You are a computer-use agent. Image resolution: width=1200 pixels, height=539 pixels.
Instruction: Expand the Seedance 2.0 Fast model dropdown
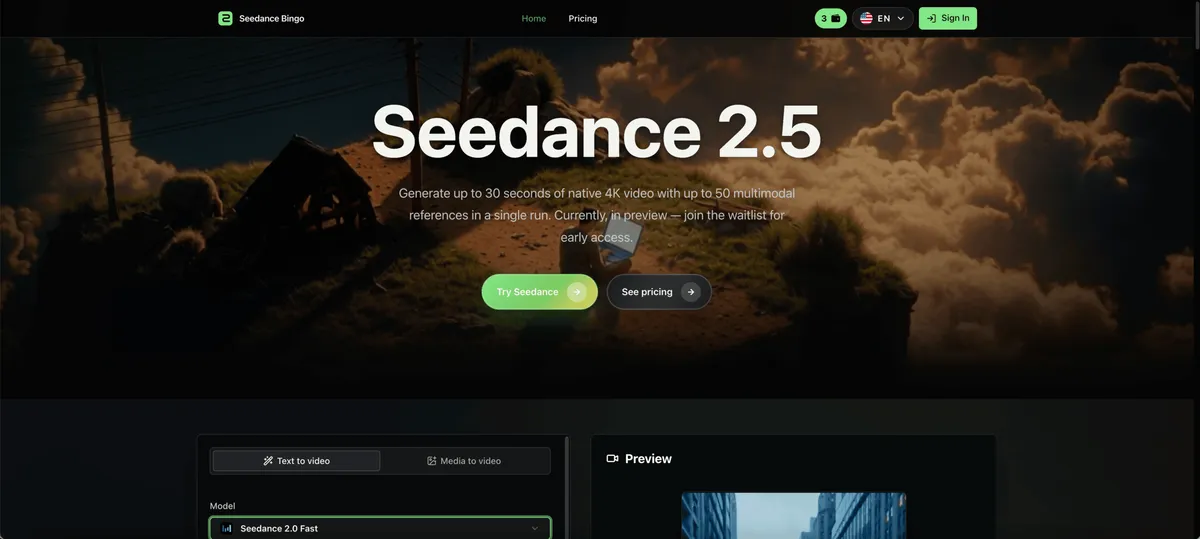(x=380, y=528)
